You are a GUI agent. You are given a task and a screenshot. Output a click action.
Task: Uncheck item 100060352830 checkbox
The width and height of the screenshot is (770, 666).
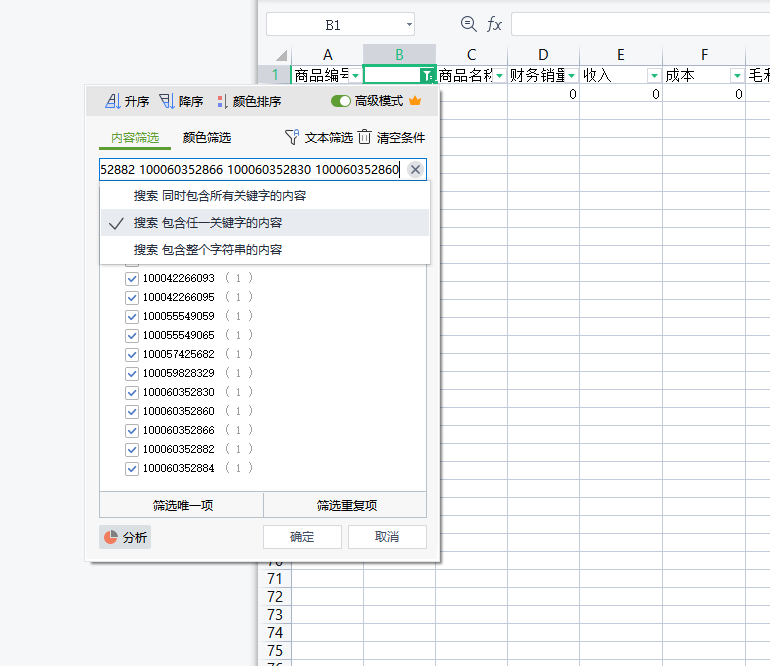pyautogui.click(x=132, y=392)
